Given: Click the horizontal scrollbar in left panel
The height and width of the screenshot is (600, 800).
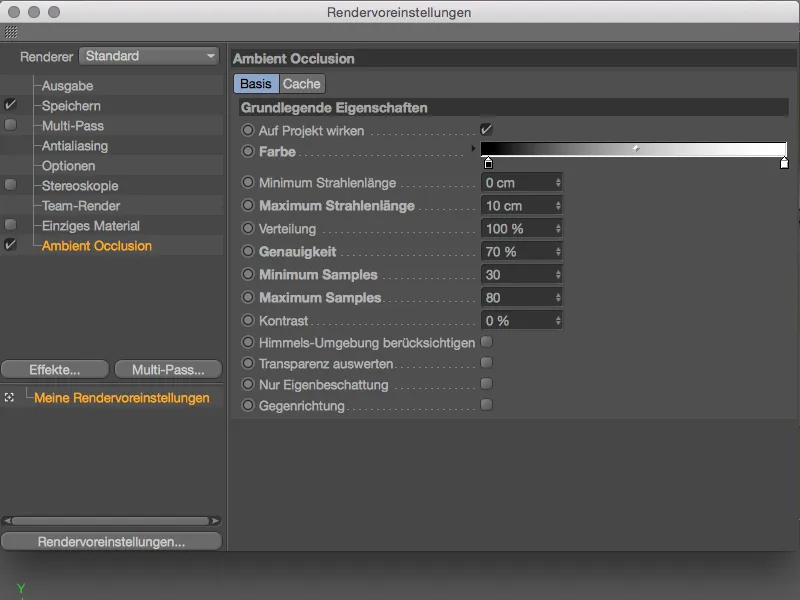Looking at the screenshot, I should pyautogui.click(x=111, y=521).
